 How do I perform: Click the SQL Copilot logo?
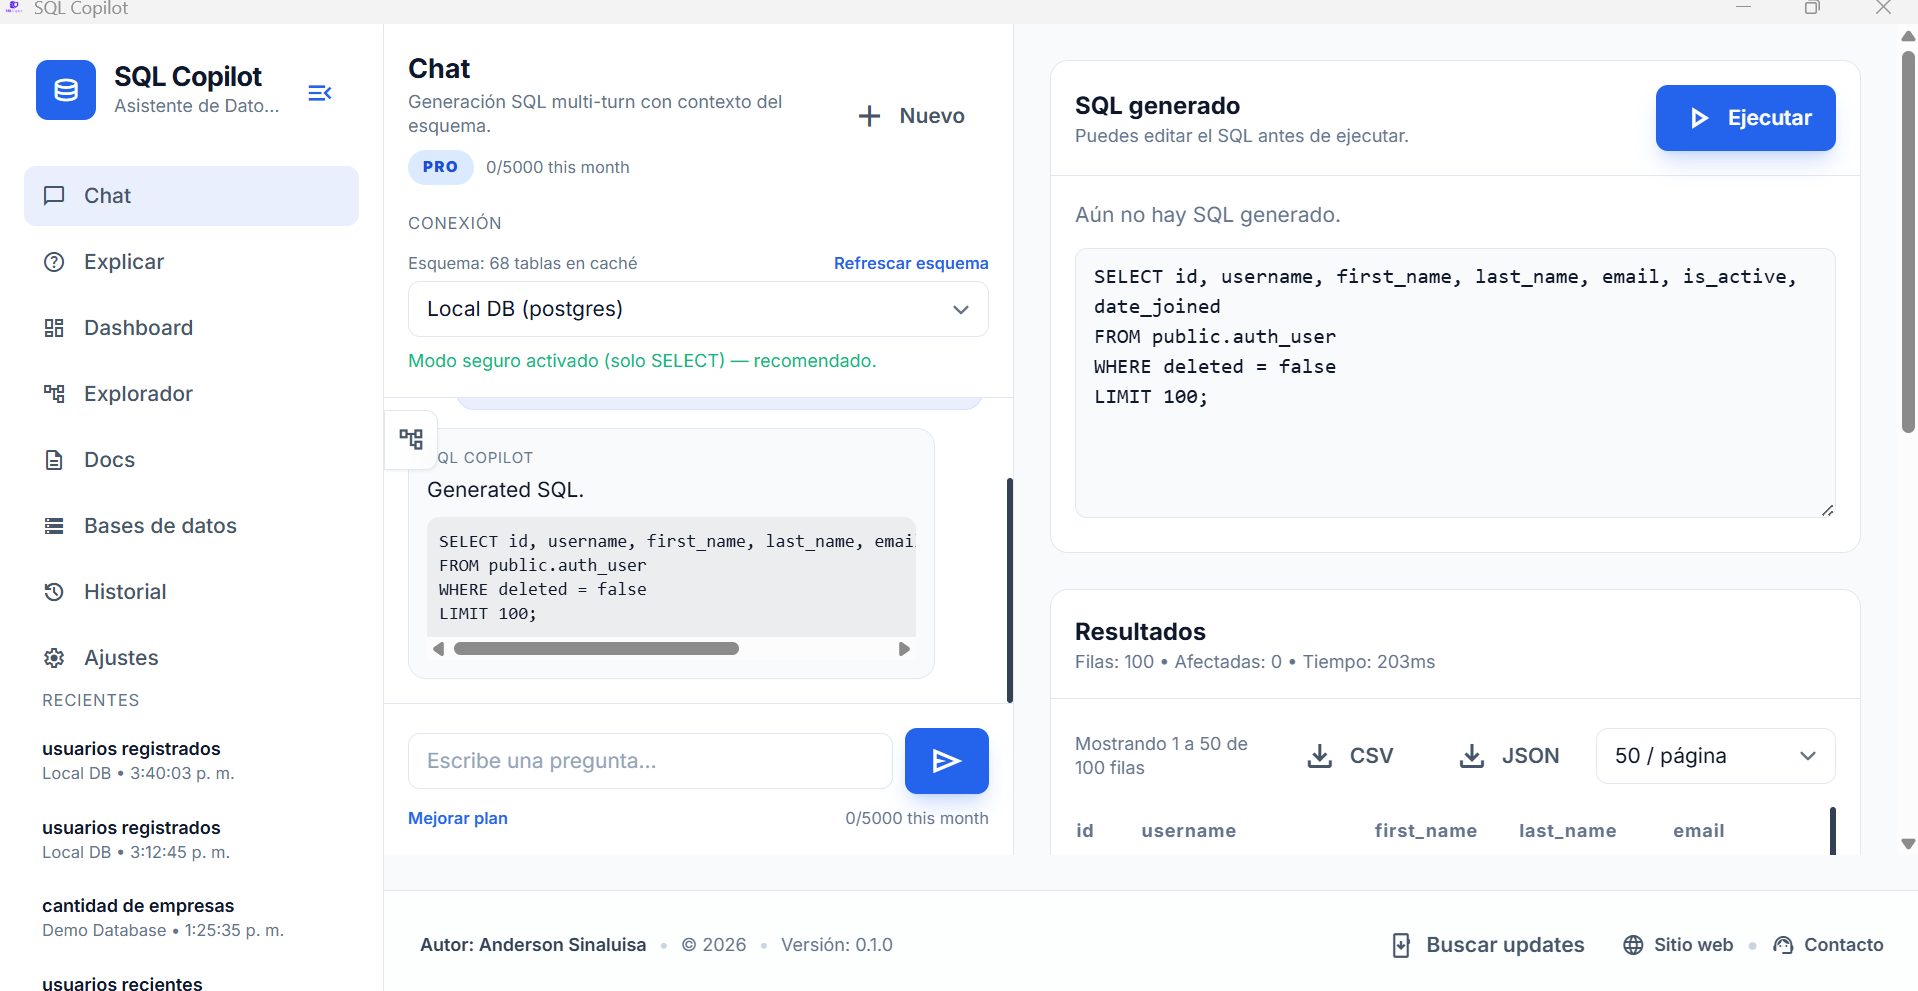point(65,89)
